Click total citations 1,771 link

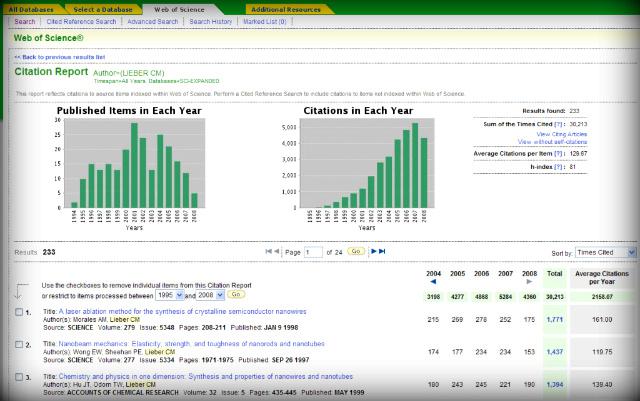pos(555,320)
